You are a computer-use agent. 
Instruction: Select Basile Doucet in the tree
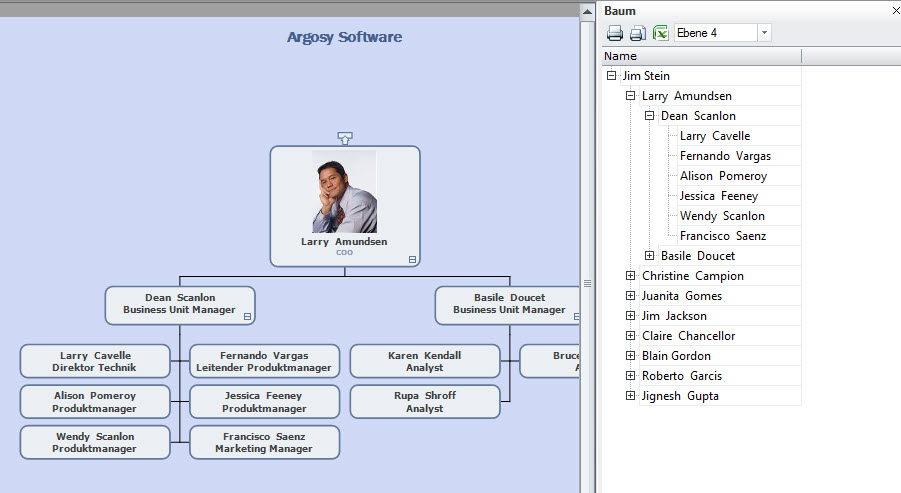pos(698,256)
